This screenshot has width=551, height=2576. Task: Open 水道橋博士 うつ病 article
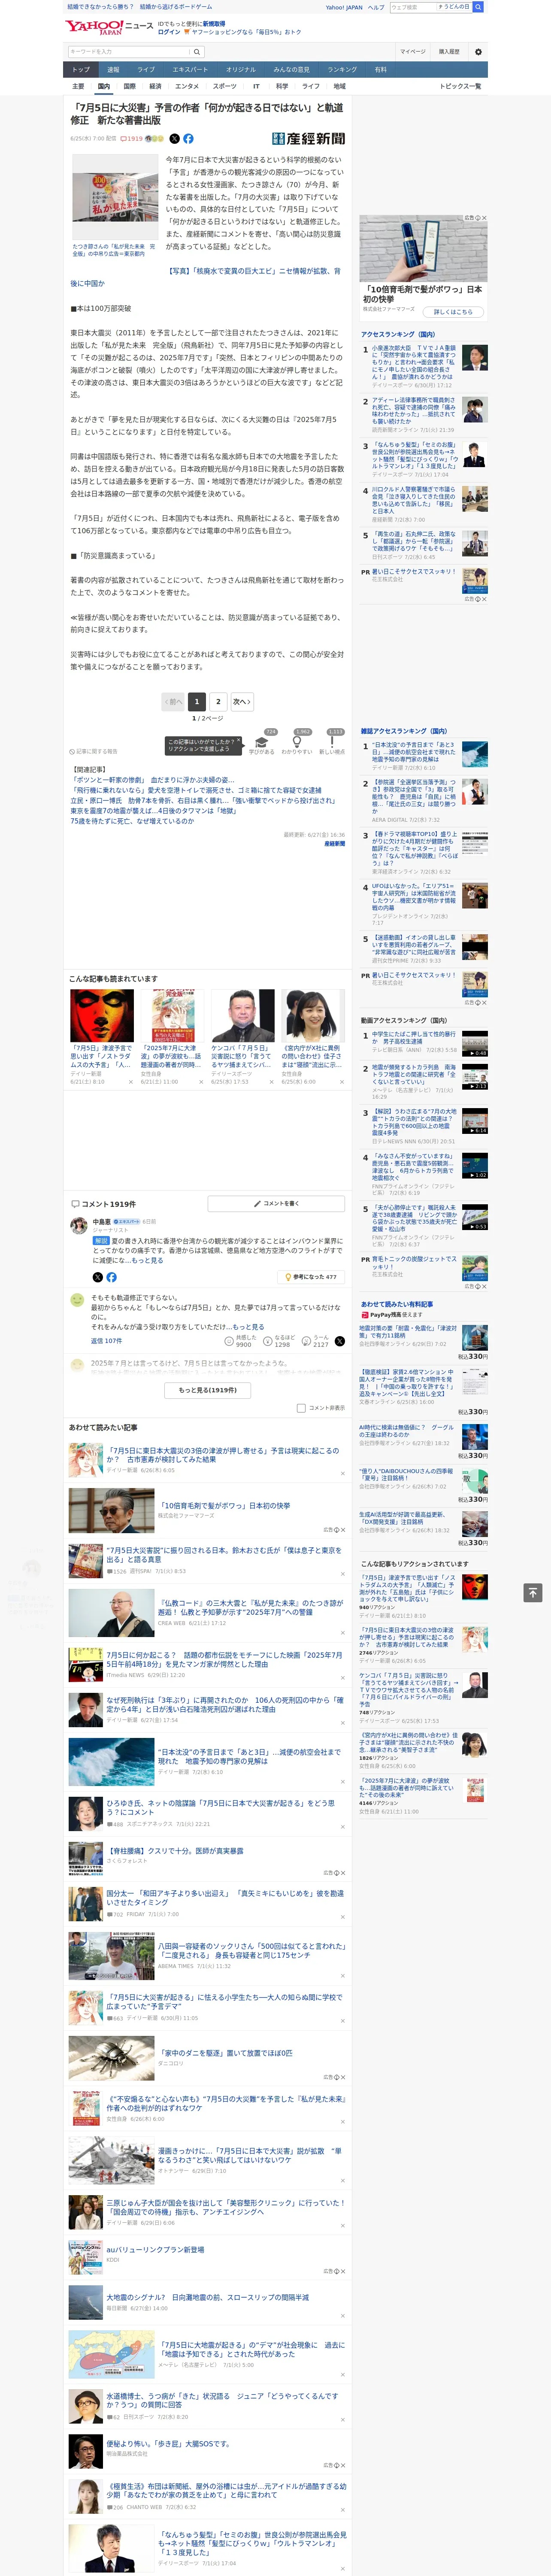[x=222, y=2400]
